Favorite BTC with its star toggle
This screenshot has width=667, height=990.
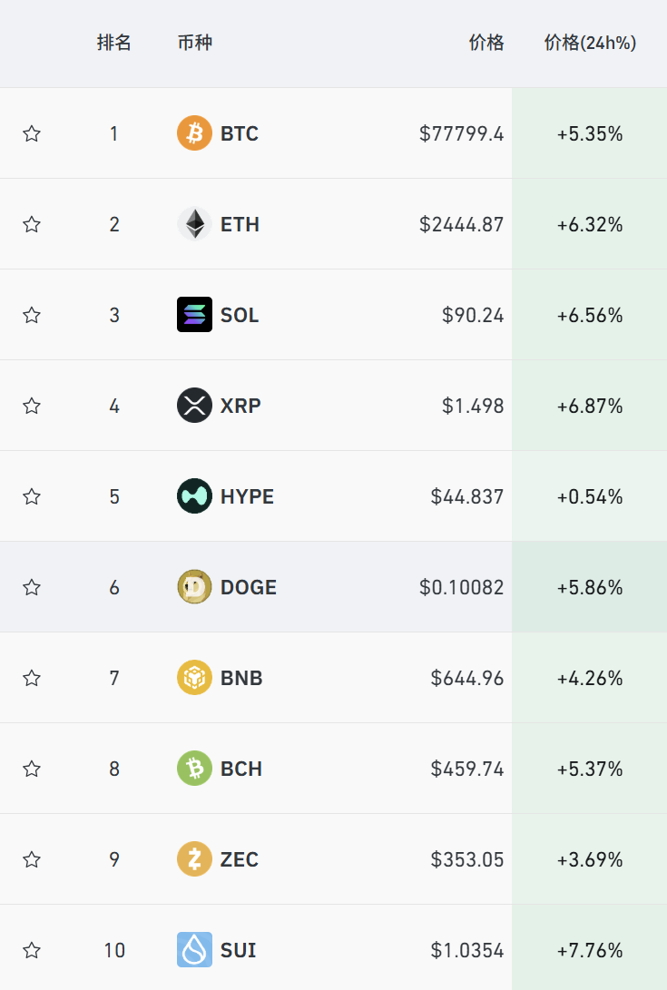[x=32, y=134]
